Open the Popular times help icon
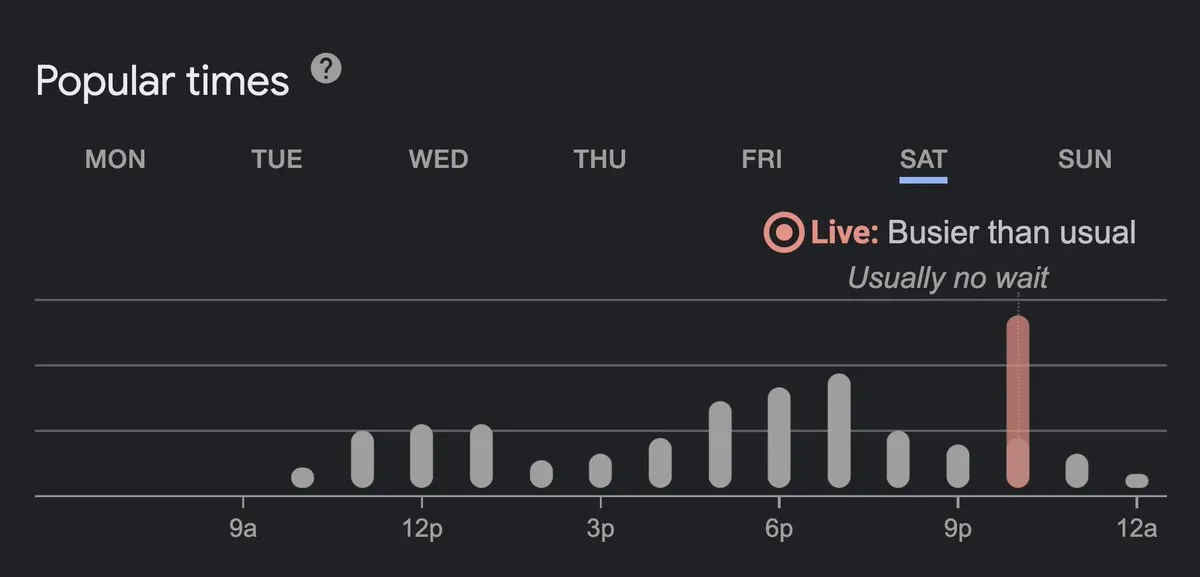This screenshot has width=1200, height=577. click(326, 70)
